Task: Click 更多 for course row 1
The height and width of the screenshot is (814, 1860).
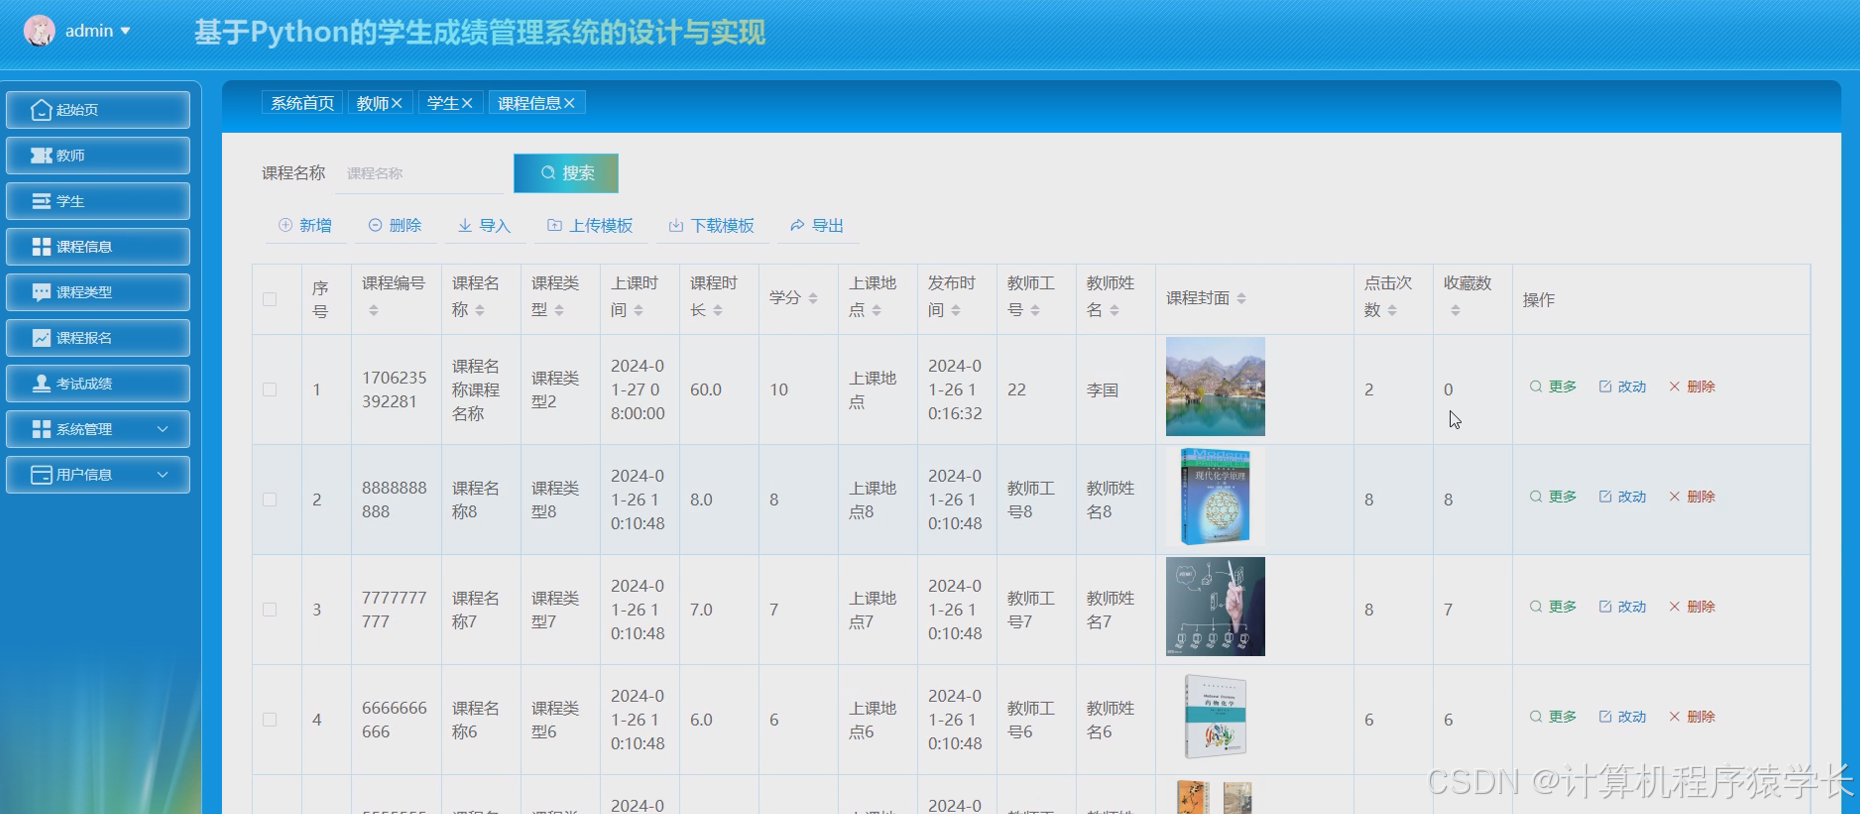Action: pyautogui.click(x=1553, y=387)
